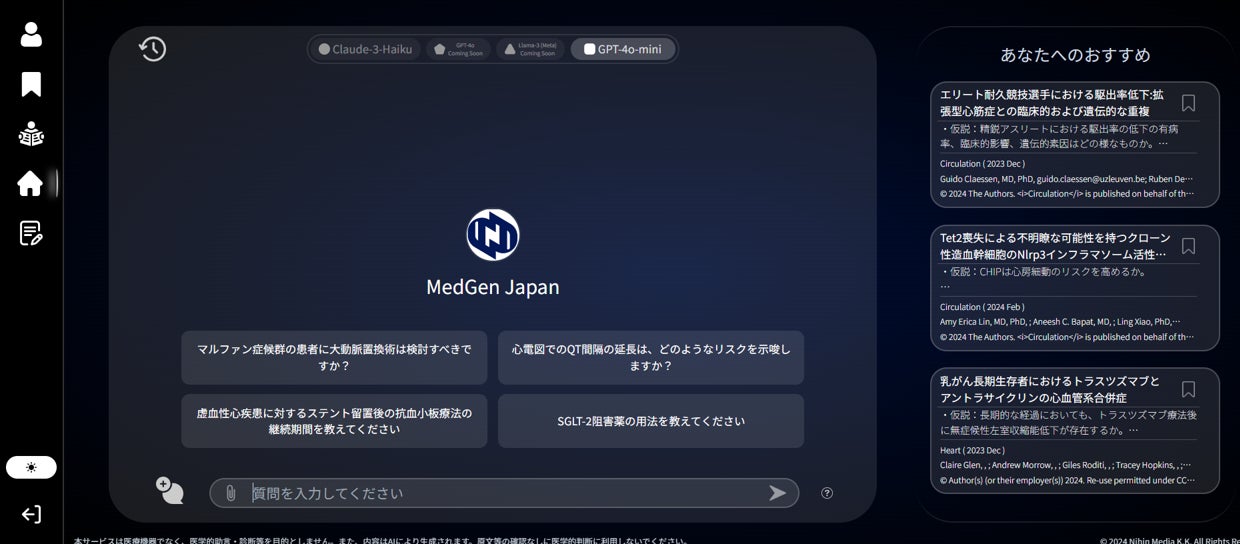Click the Circulation (2024 Feb) journal text

(x=982, y=307)
